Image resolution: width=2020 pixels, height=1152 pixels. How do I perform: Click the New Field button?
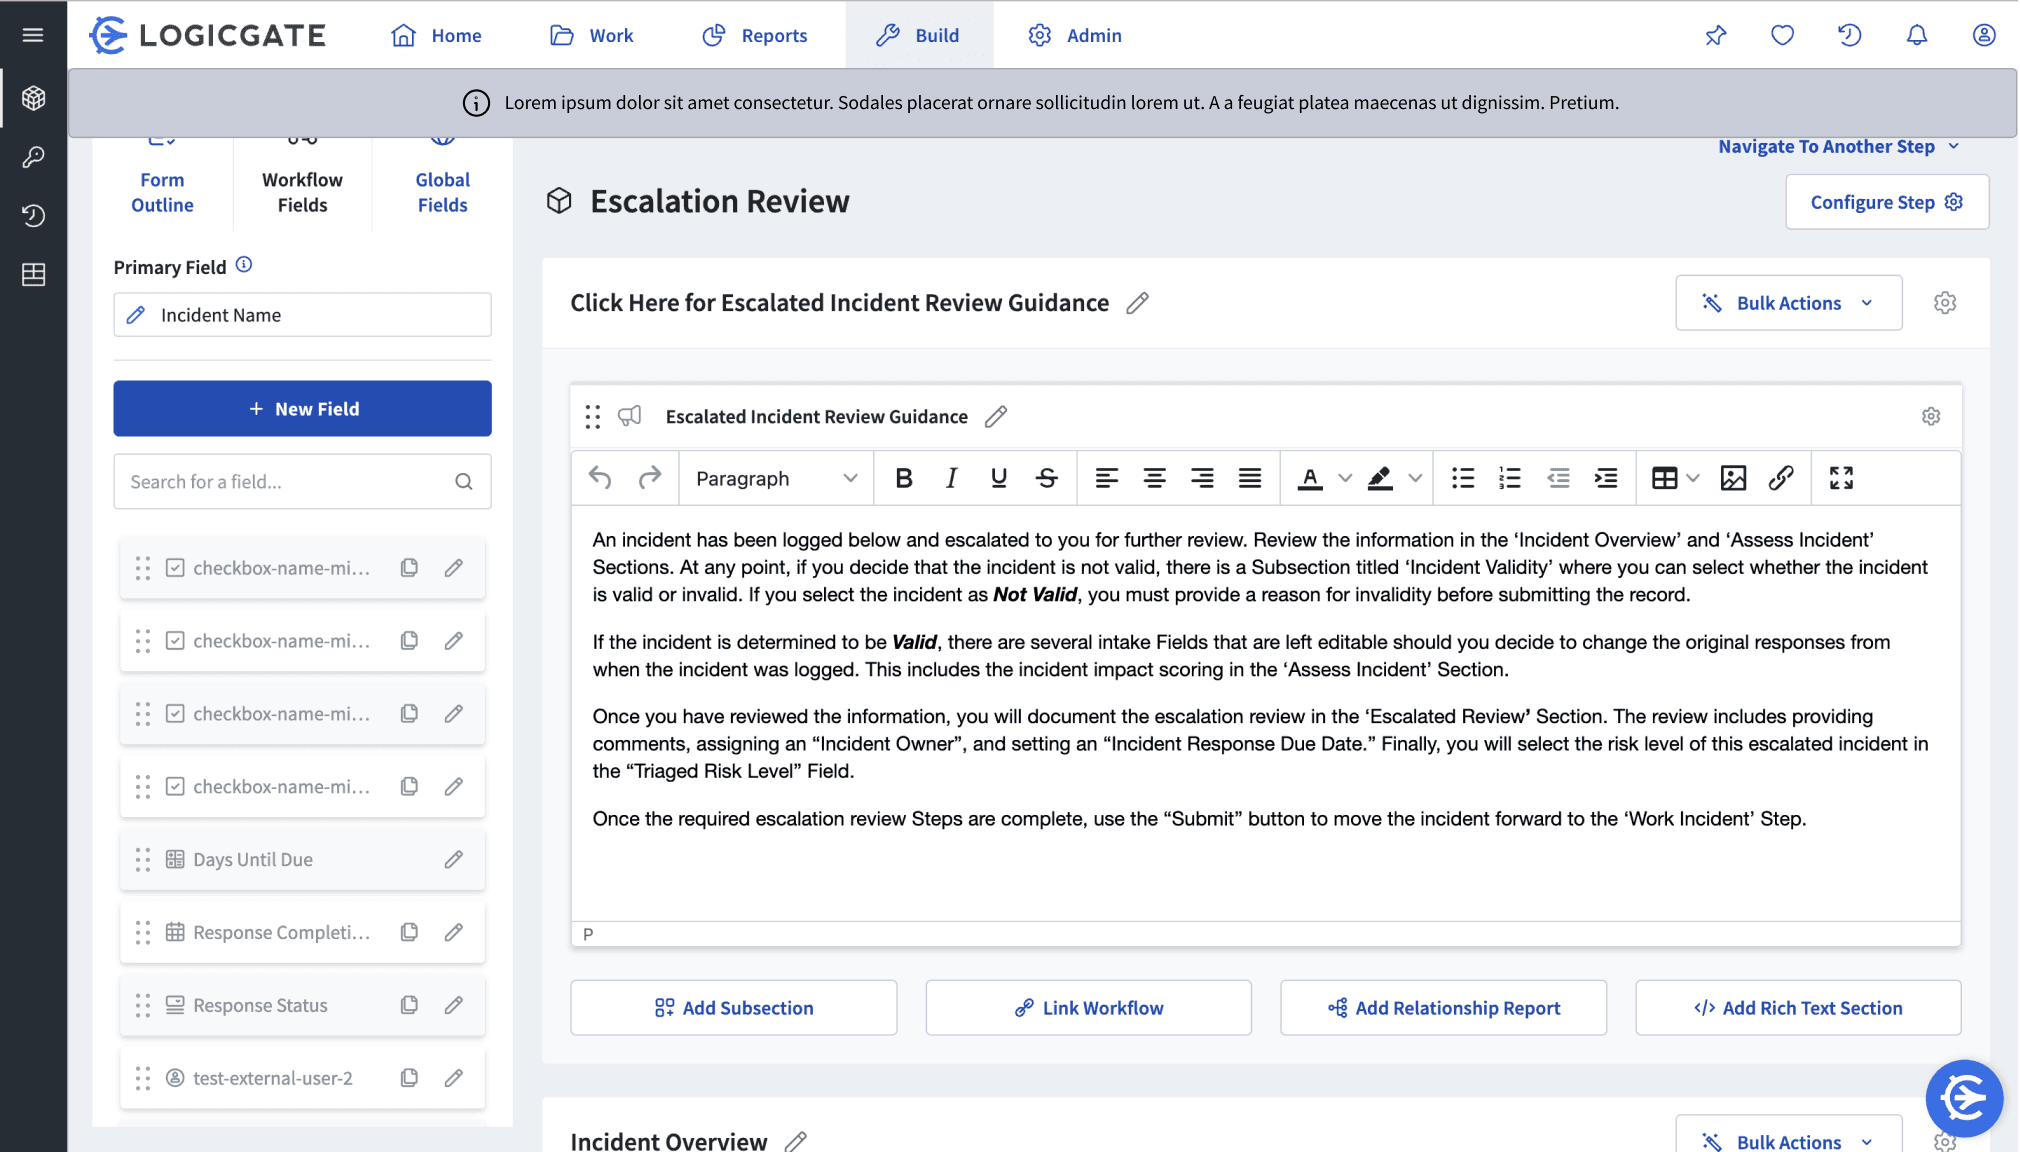(x=302, y=408)
